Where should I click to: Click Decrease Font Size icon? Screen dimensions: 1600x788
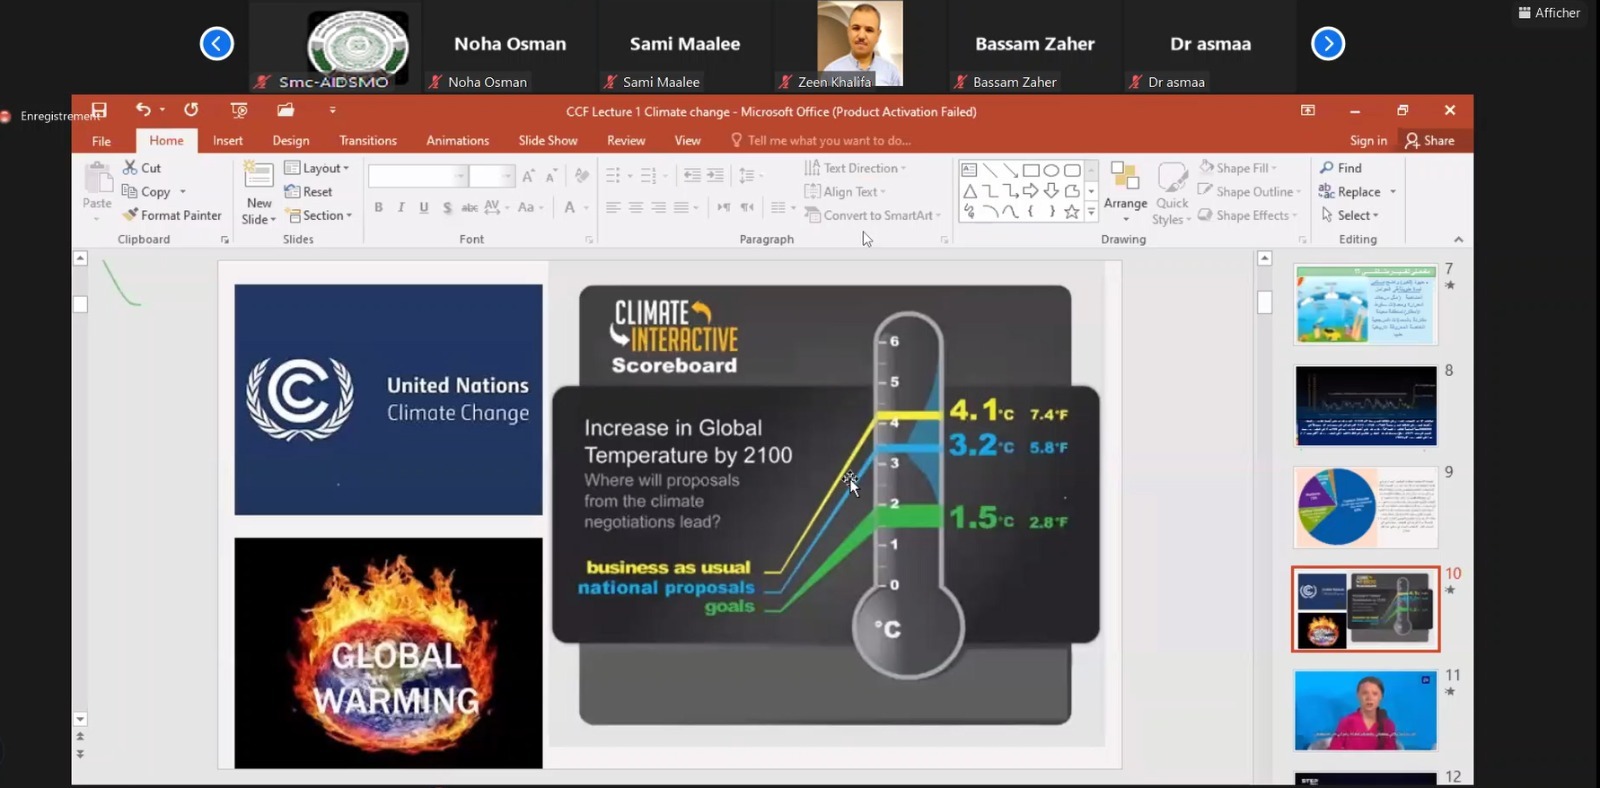point(551,176)
